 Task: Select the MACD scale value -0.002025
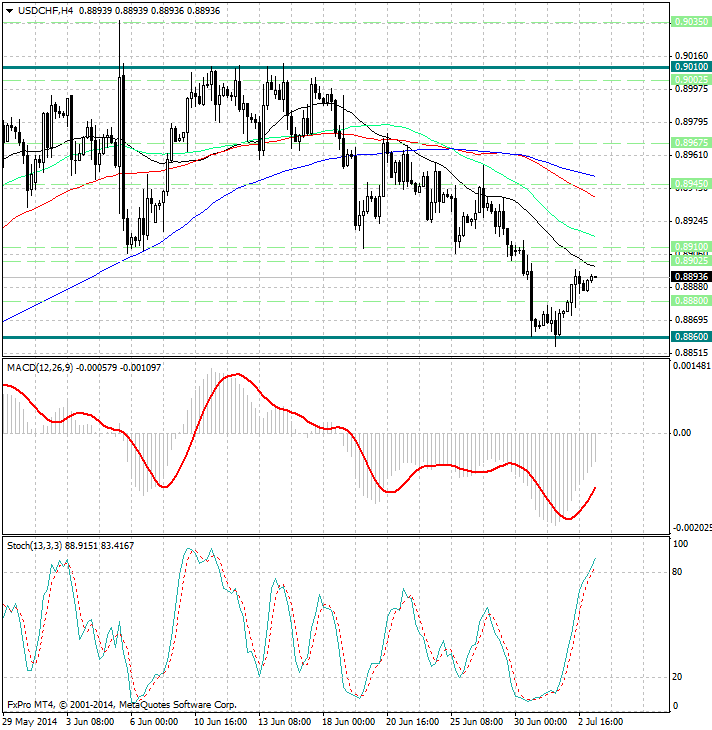692,527
